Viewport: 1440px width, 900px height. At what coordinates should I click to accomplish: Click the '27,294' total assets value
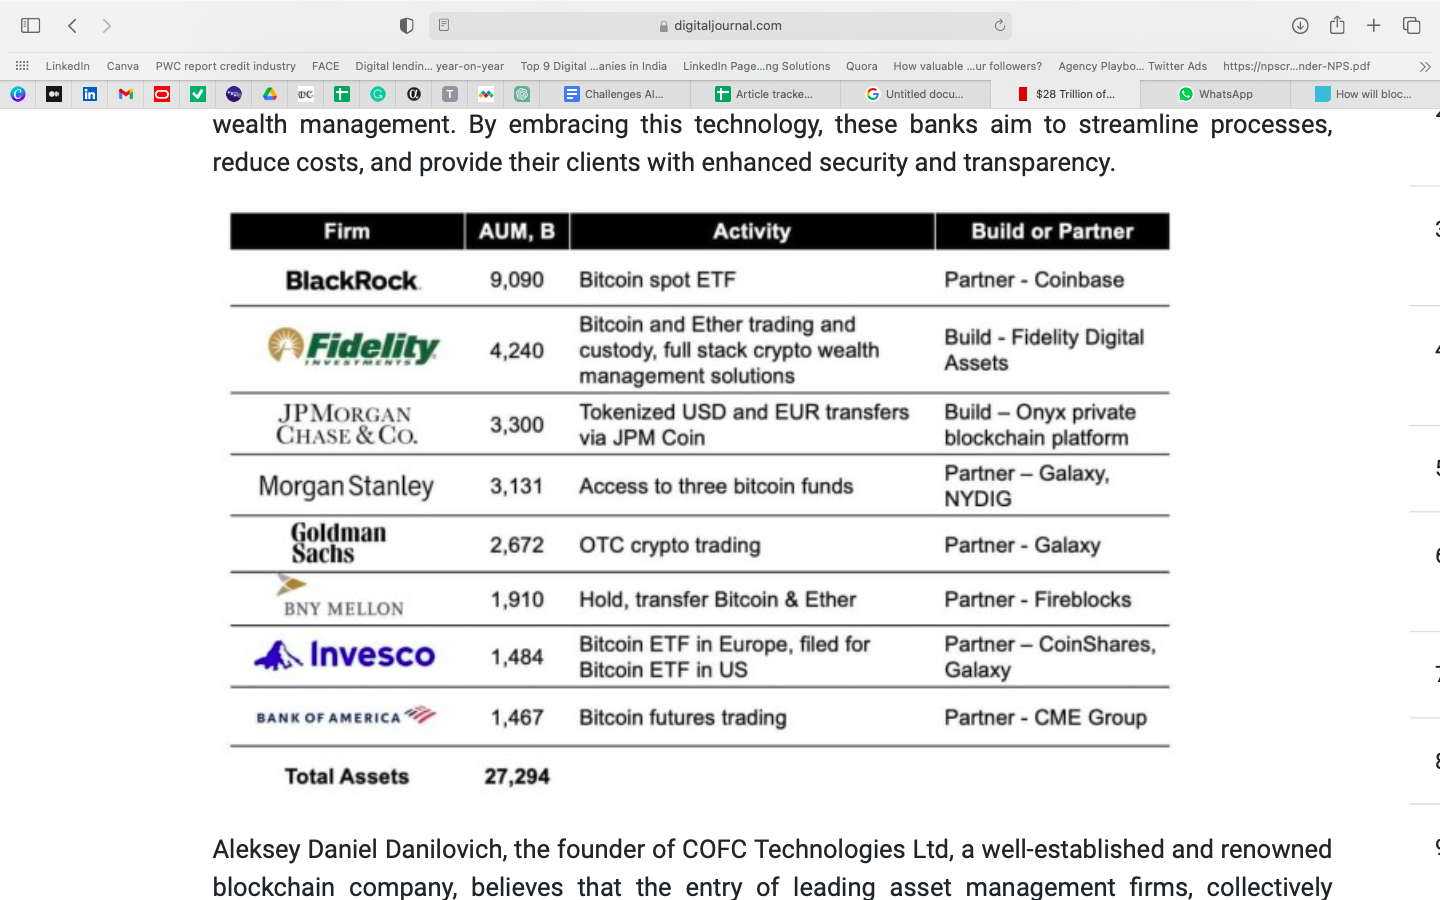coord(517,776)
